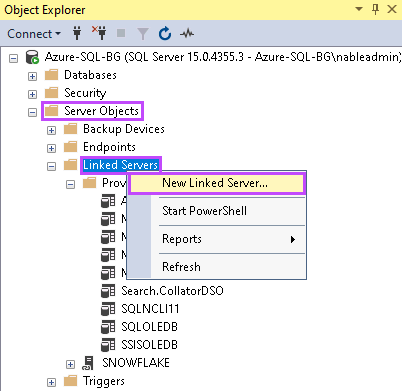Select the SSISOLEDB provider icon
The height and width of the screenshot is (391, 402).
(x=108, y=345)
